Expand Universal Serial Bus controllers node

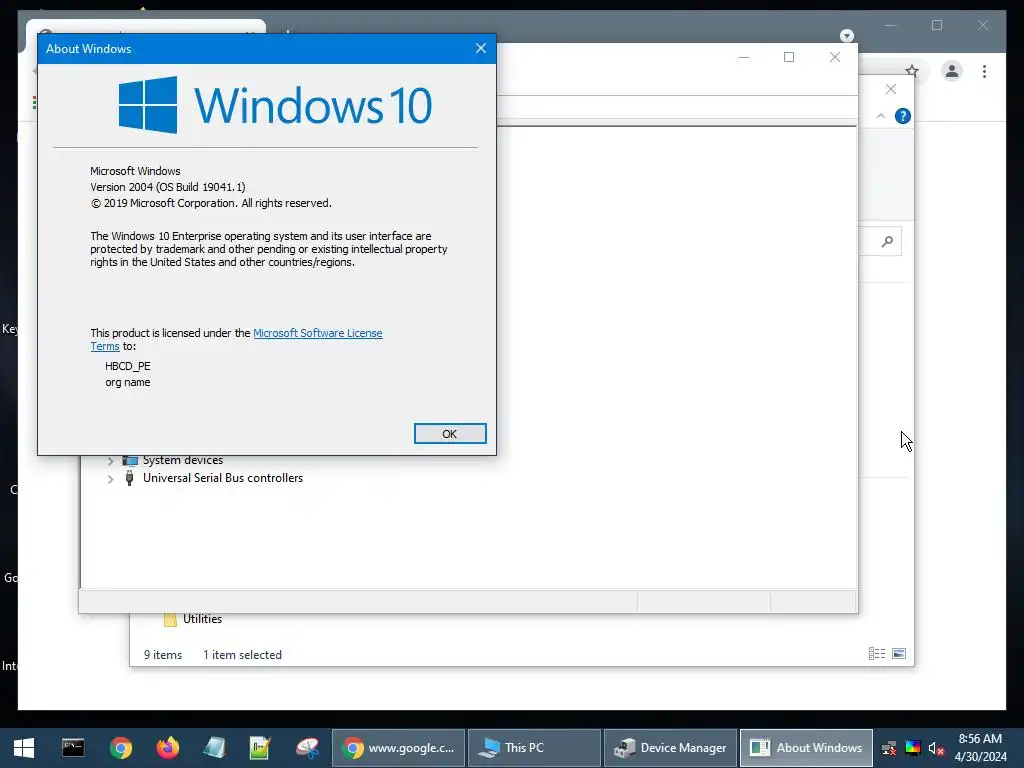coord(110,479)
